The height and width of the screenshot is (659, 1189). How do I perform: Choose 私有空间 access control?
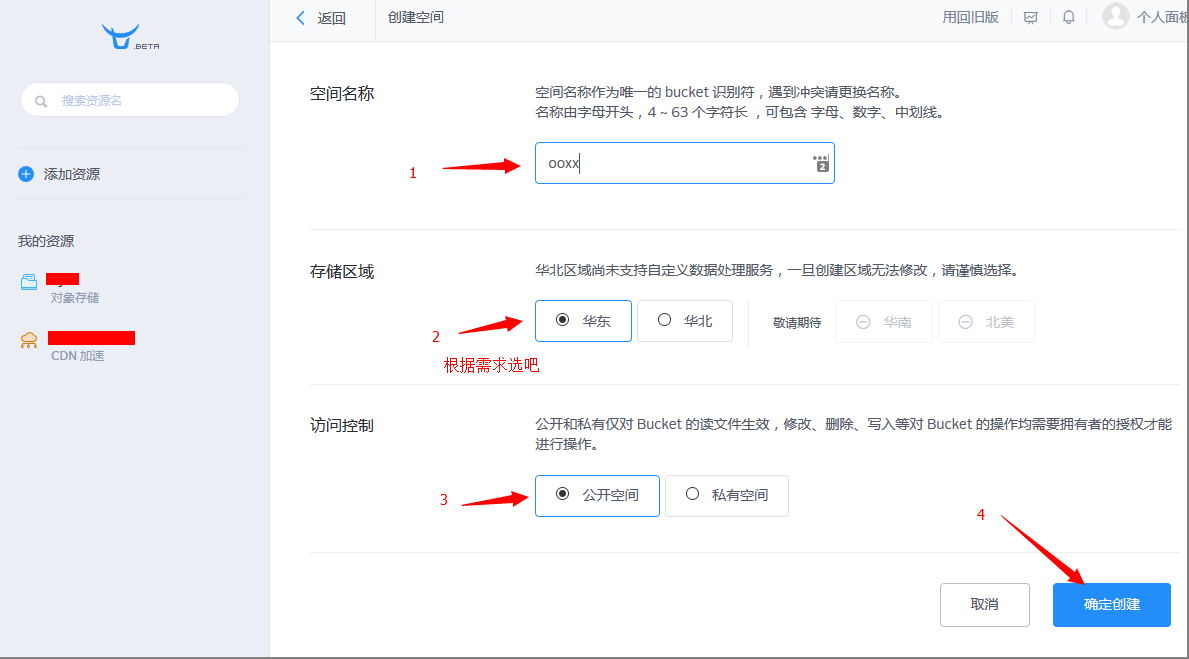[727, 495]
